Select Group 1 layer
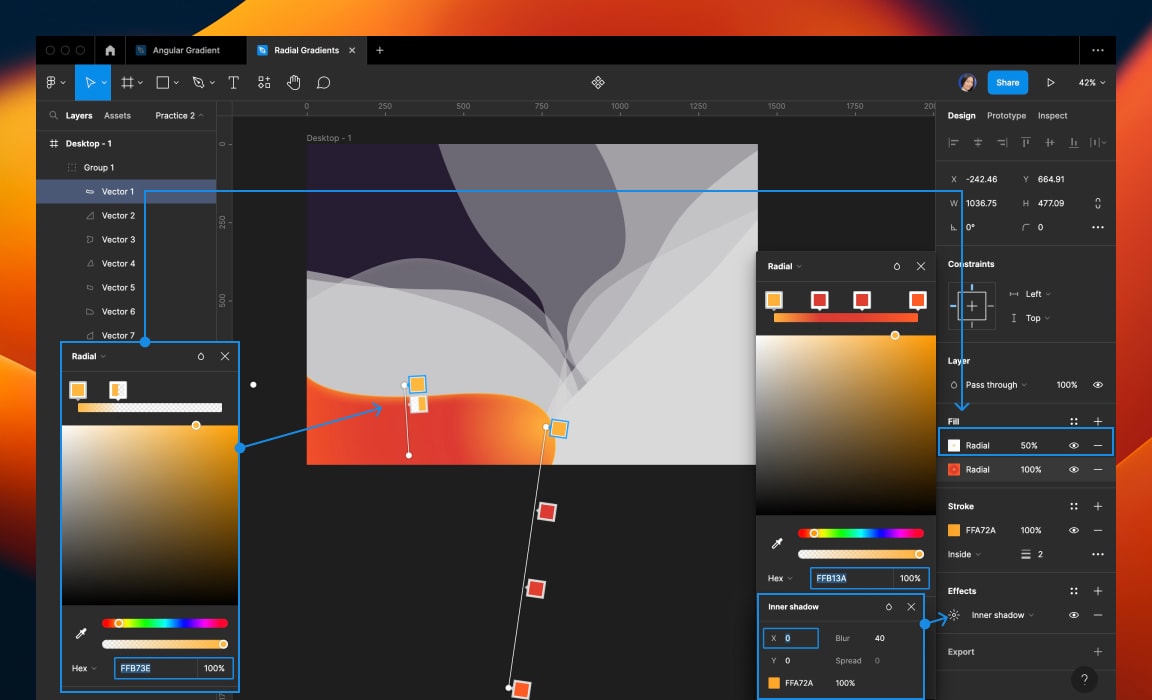This screenshot has width=1152, height=700. pyautogui.click(x=126, y=167)
